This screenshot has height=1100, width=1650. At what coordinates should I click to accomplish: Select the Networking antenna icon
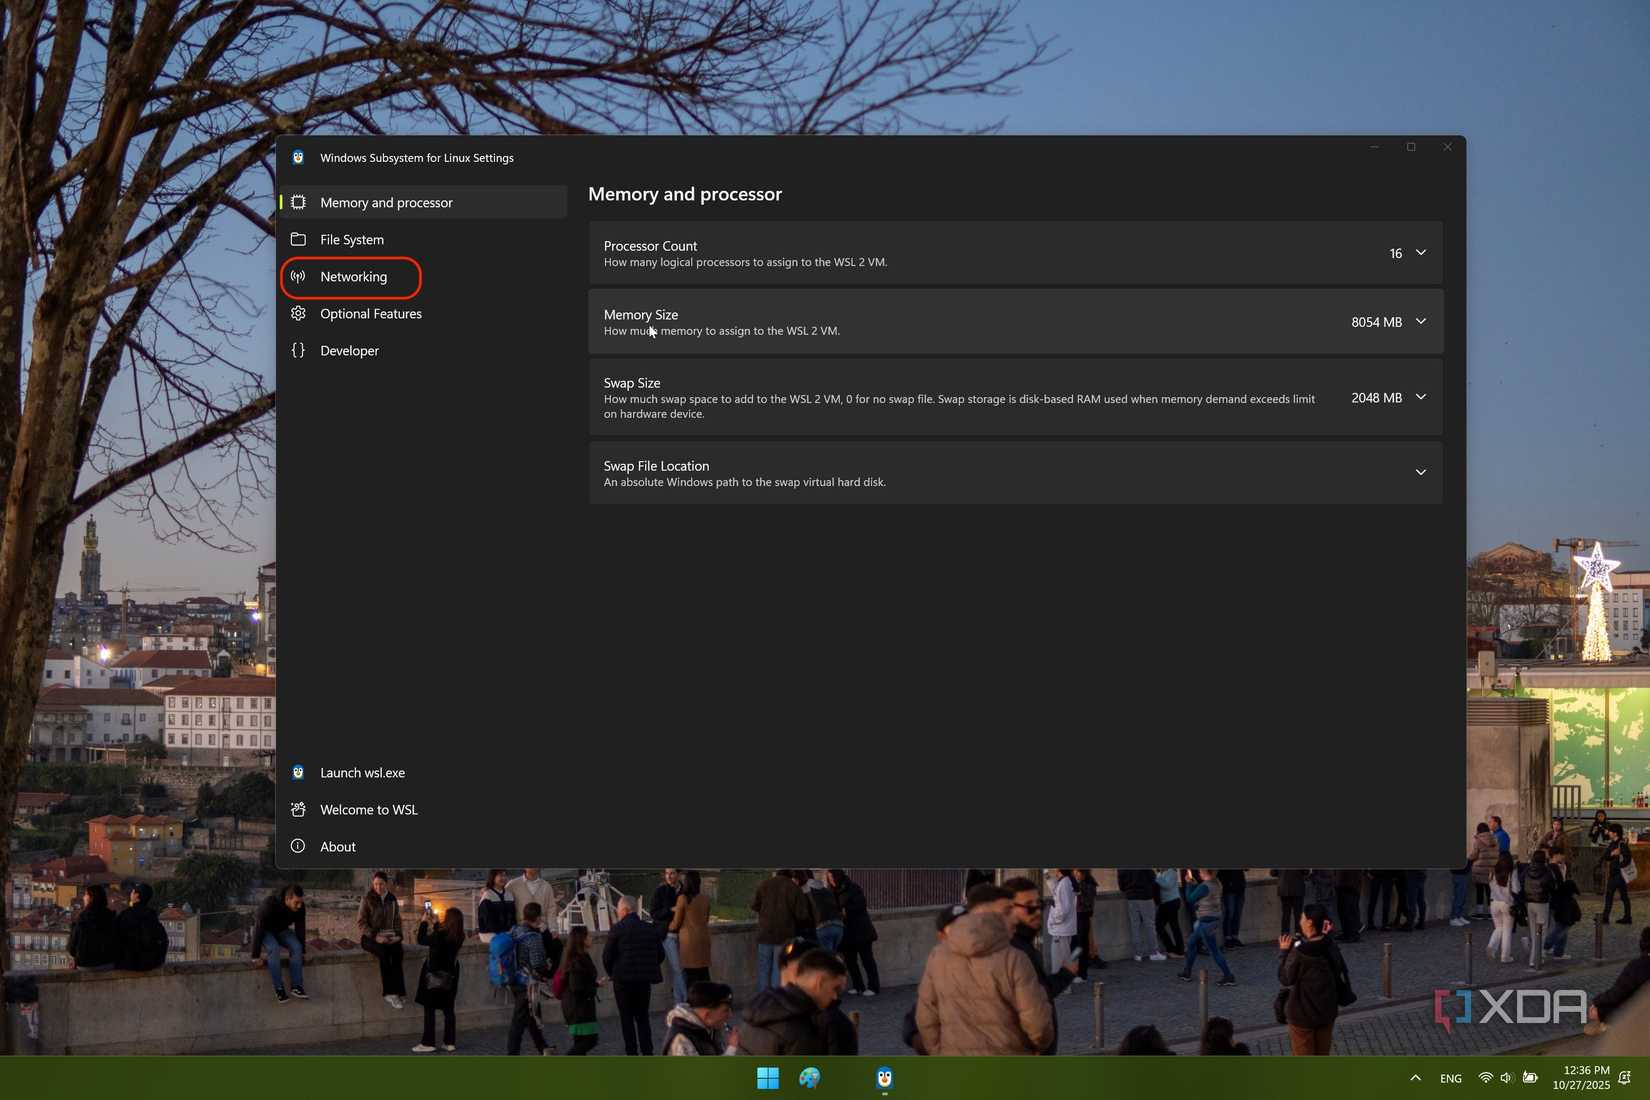[x=298, y=277]
